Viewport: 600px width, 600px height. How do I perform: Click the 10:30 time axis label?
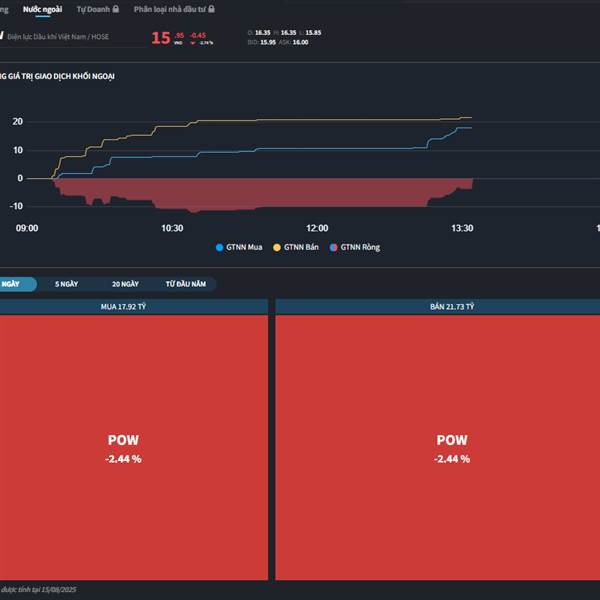(x=172, y=228)
